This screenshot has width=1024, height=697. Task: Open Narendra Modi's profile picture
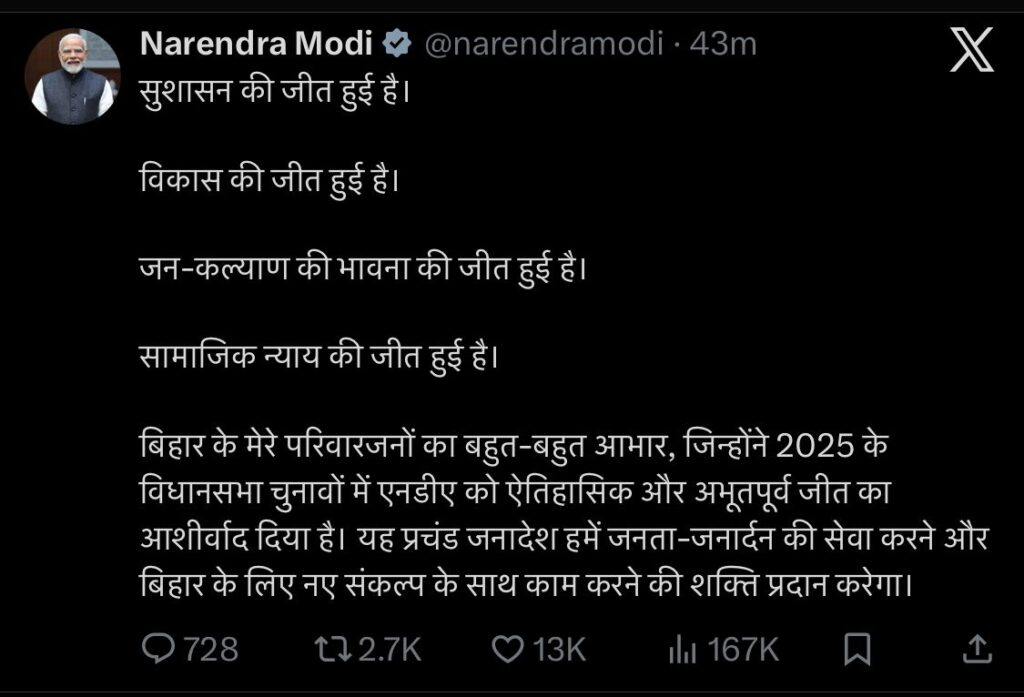(74, 68)
